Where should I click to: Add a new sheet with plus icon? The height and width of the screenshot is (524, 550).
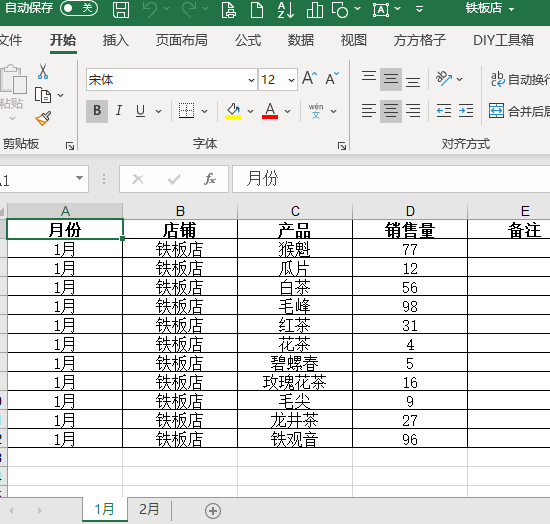pyautogui.click(x=213, y=511)
